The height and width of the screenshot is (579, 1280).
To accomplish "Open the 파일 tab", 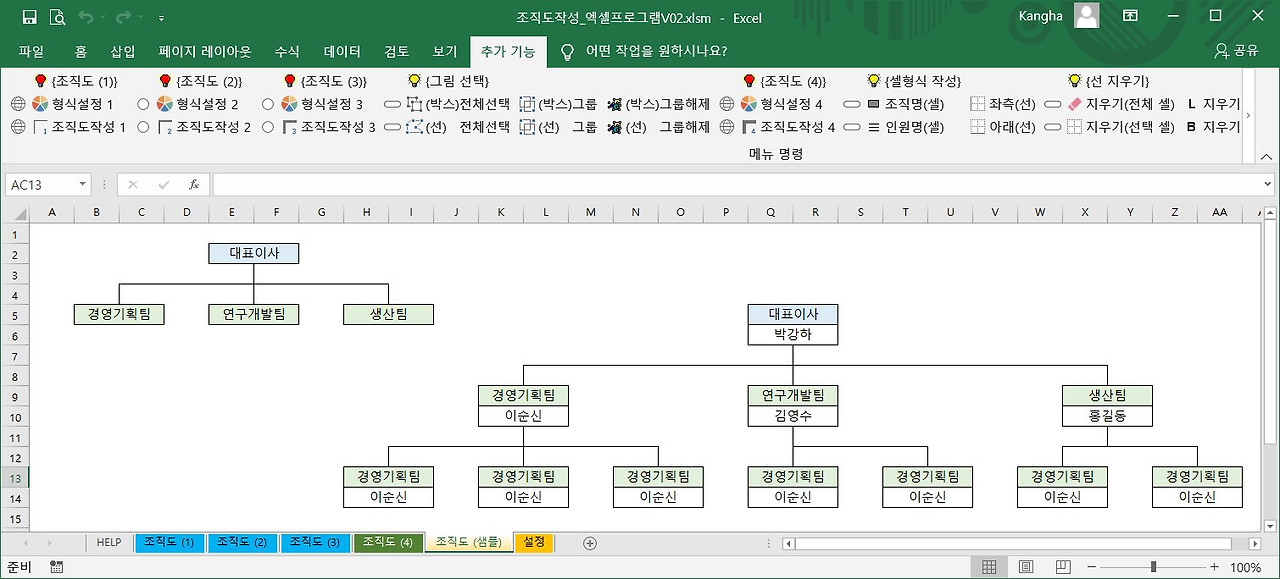I will click(31, 51).
